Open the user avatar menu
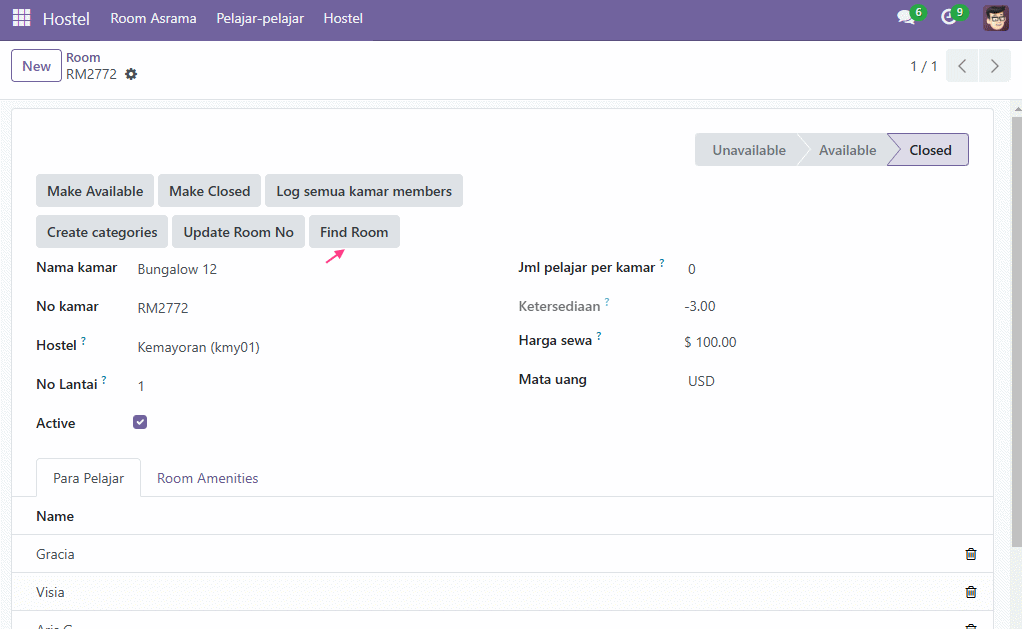The image size is (1022, 629). pyautogui.click(x=995, y=18)
